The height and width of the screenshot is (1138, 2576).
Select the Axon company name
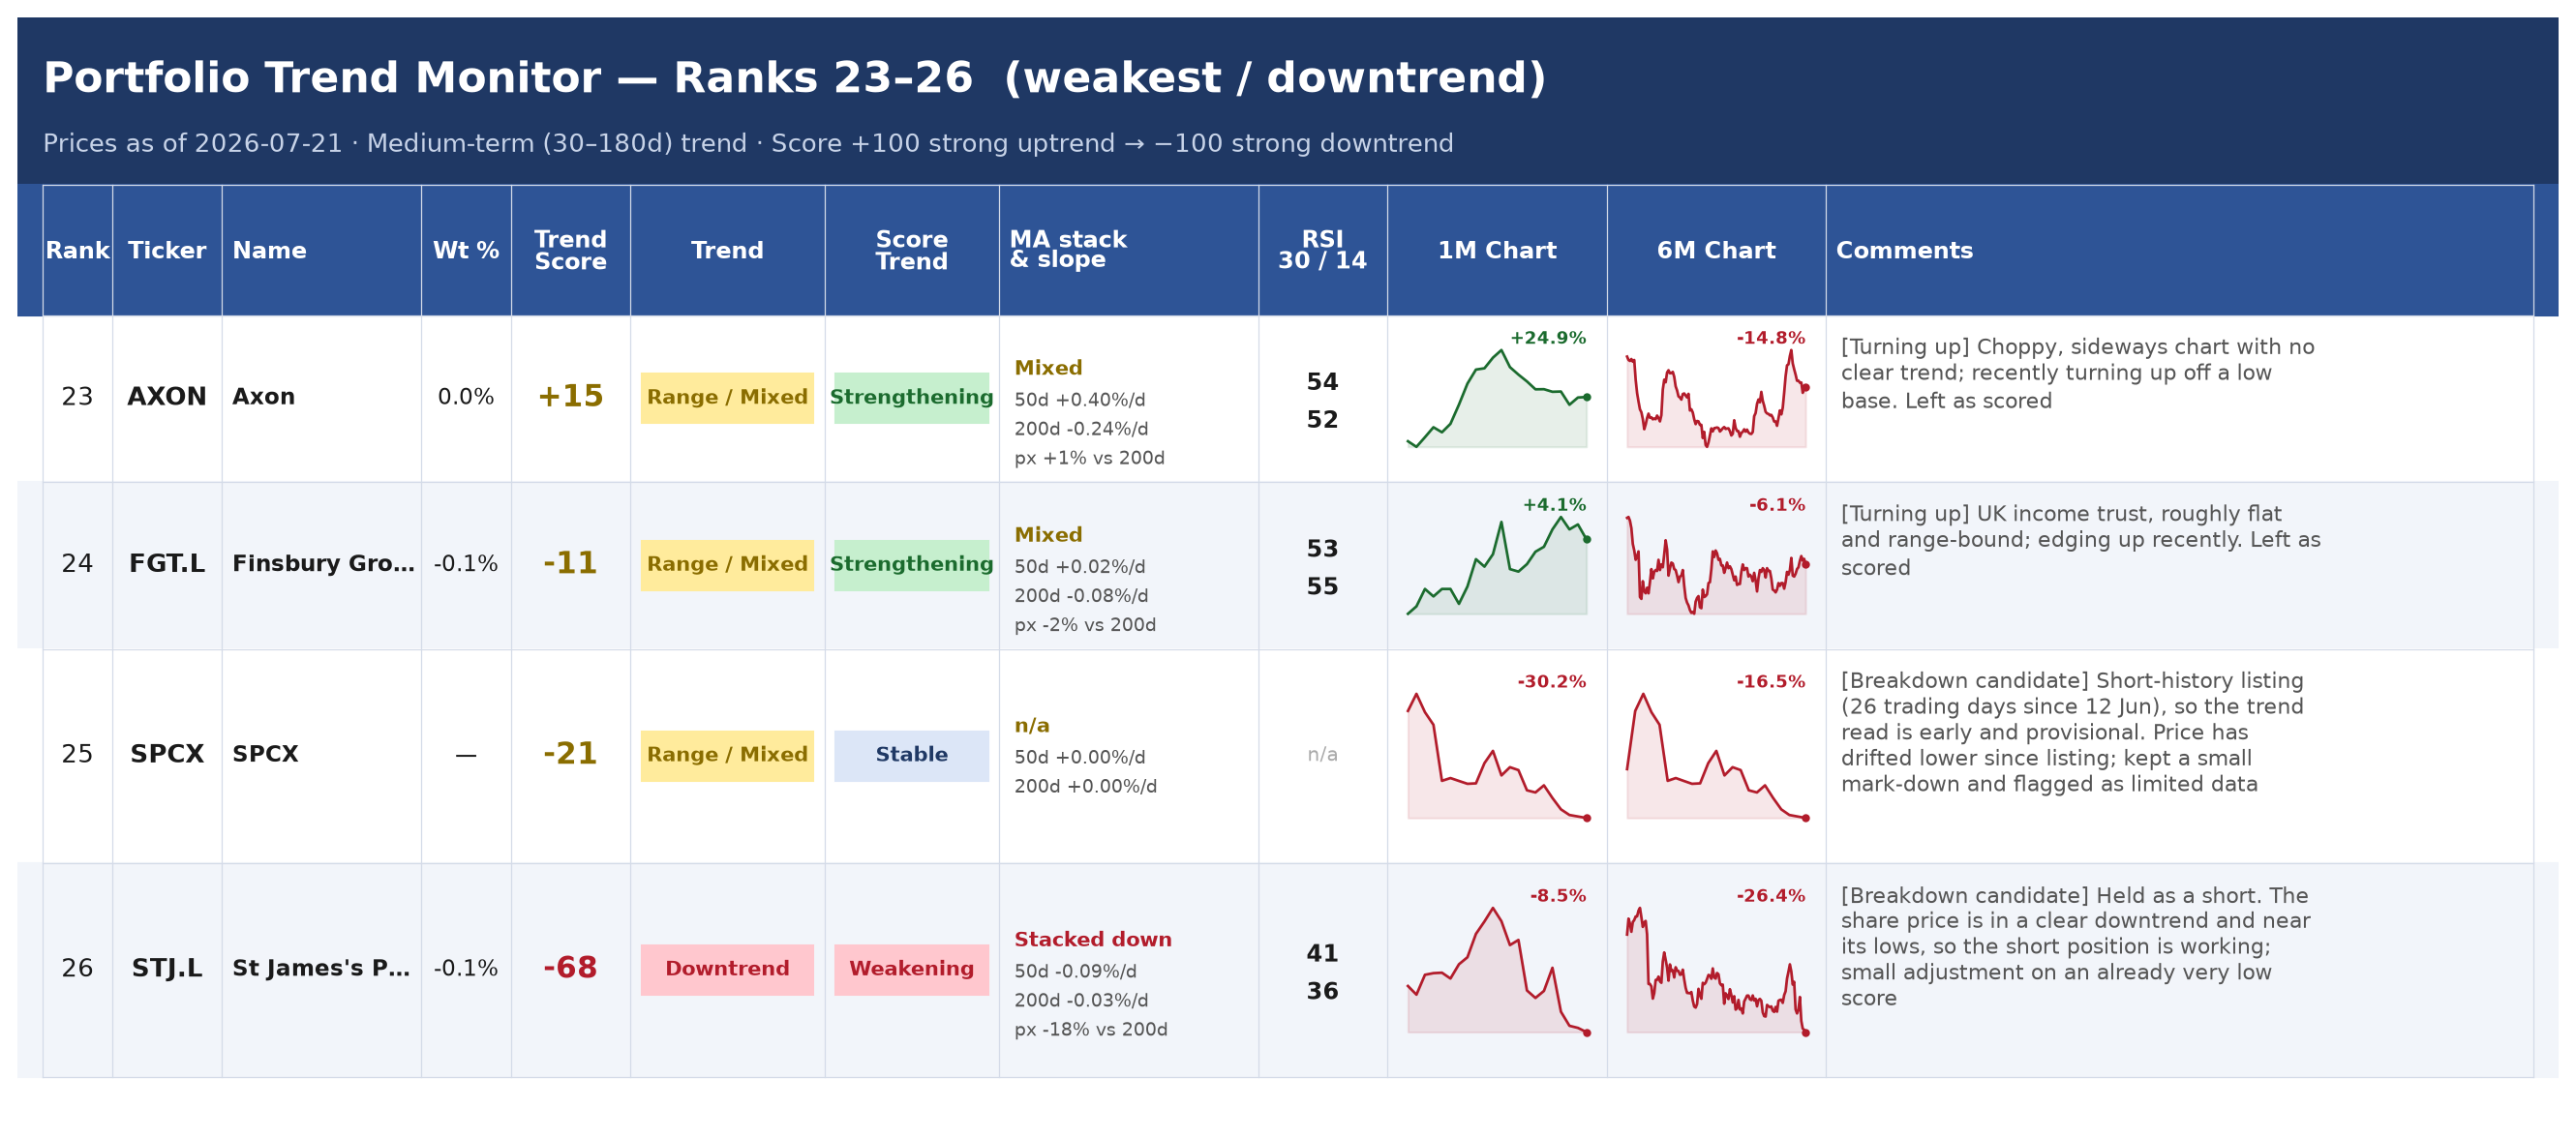point(264,397)
